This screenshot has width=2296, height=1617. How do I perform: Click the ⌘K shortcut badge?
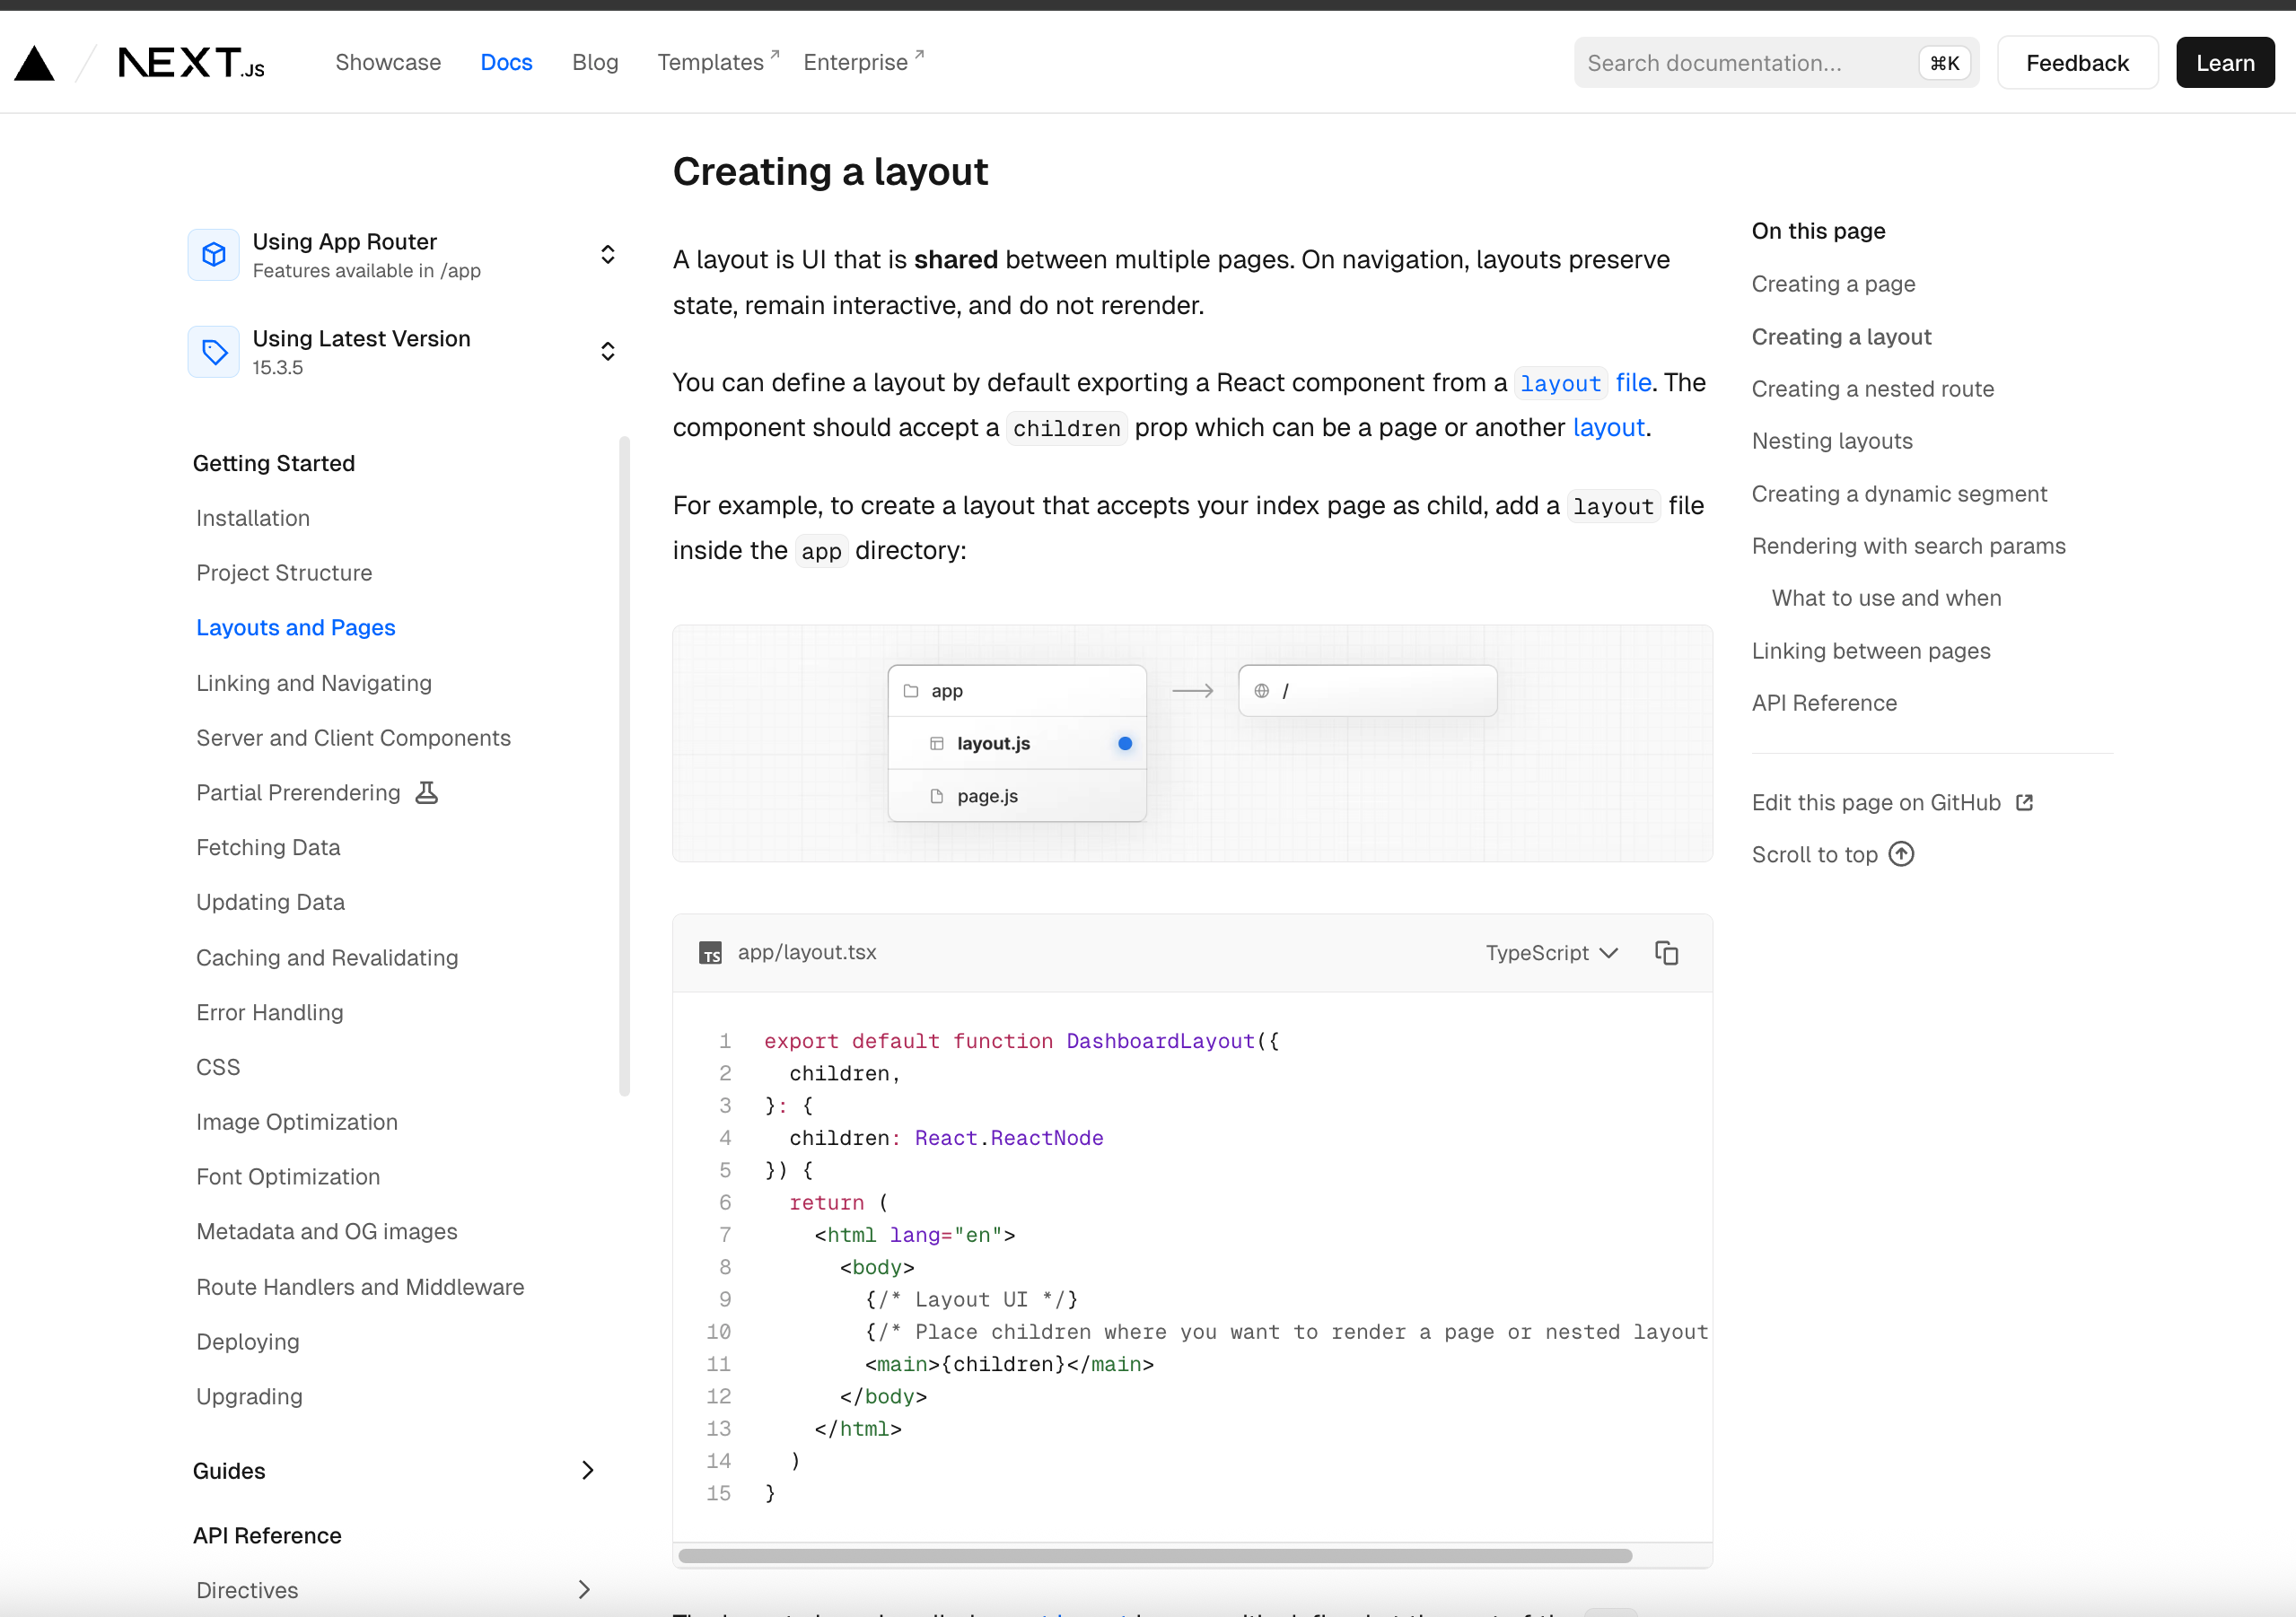[x=1944, y=63]
